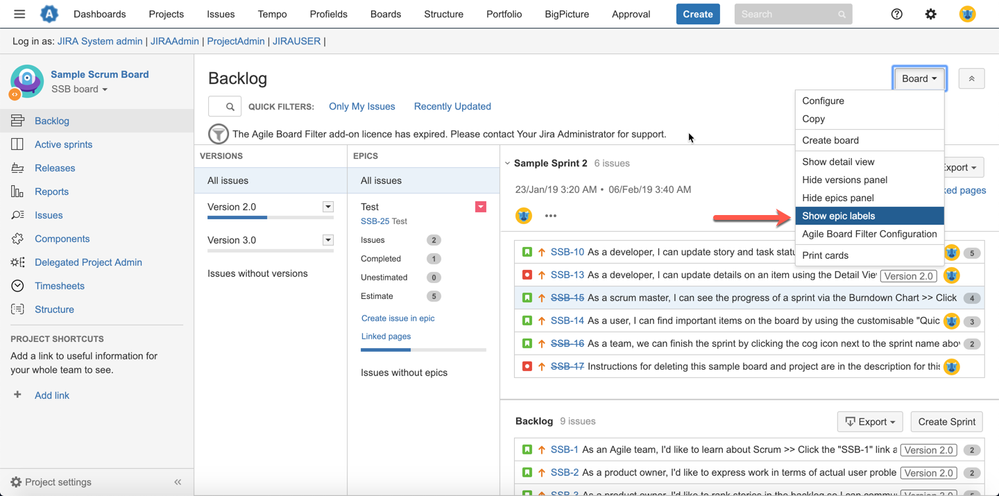This screenshot has height=496, width=999.
Task: Click the Create Sprint button
Action: [947, 422]
